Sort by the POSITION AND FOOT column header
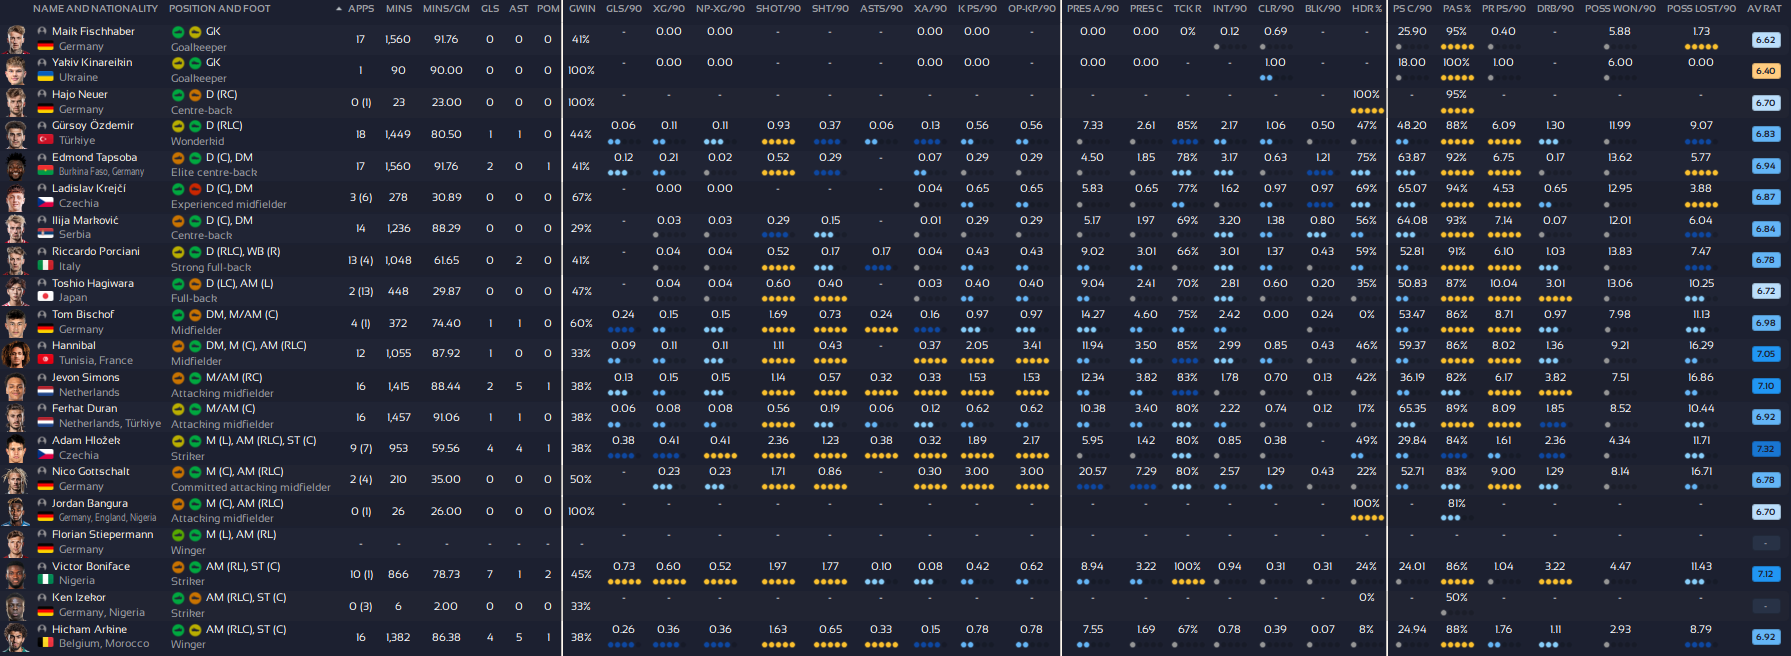 point(220,9)
